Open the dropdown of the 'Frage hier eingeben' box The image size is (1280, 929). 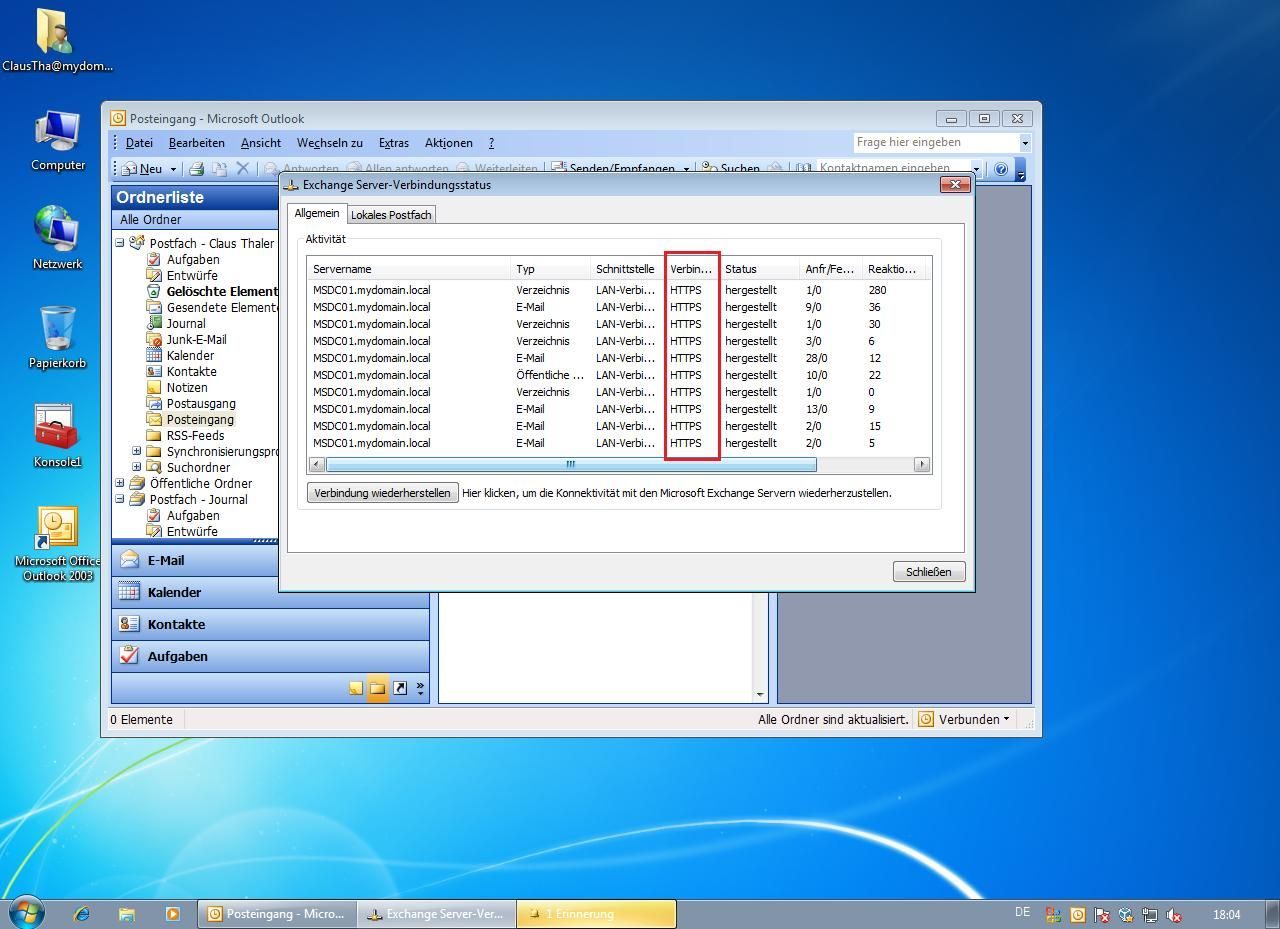pyautogui.click(x=1024, y=143)
